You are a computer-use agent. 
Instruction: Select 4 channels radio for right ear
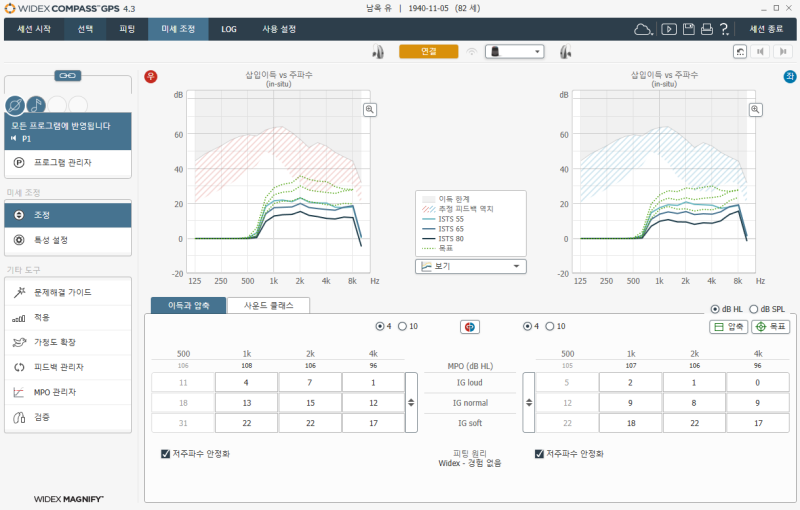tap(380, 326)
